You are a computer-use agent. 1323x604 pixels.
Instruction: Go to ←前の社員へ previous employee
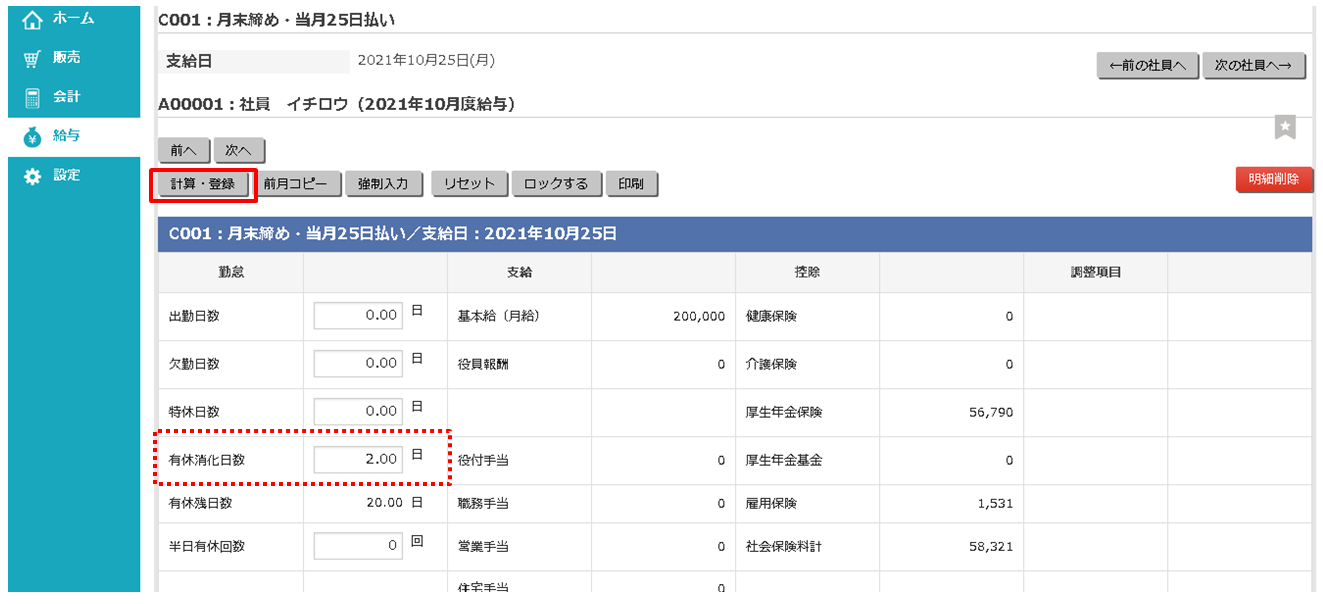1147,65
